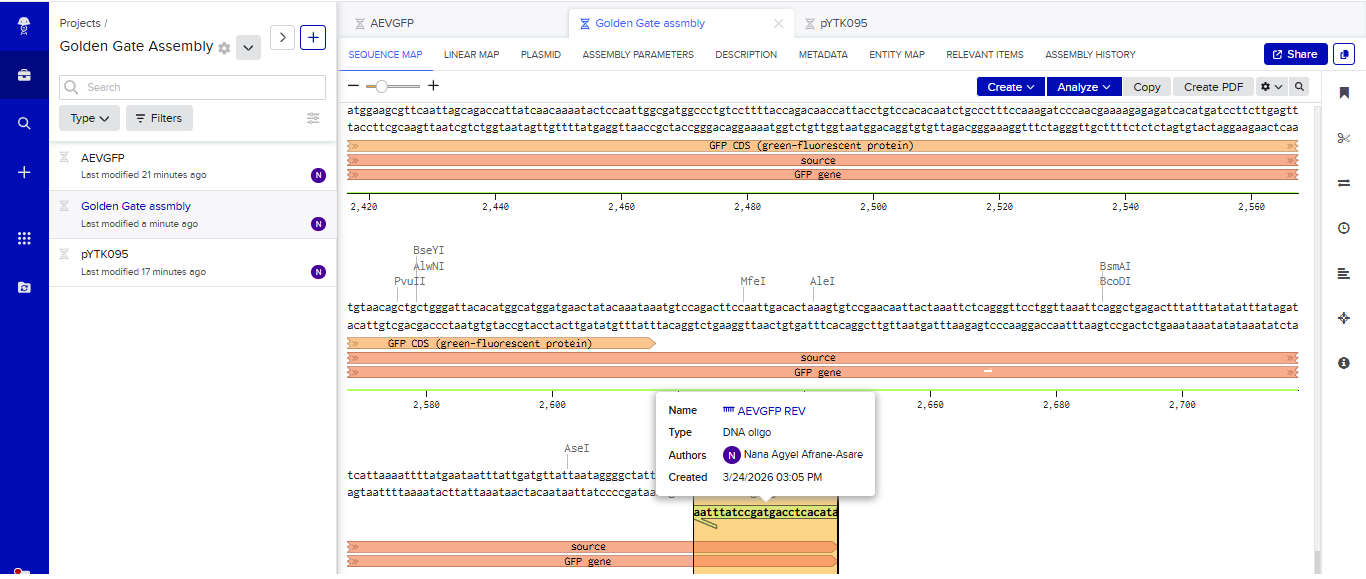Click the plus create icon in left sidebar

24,172
